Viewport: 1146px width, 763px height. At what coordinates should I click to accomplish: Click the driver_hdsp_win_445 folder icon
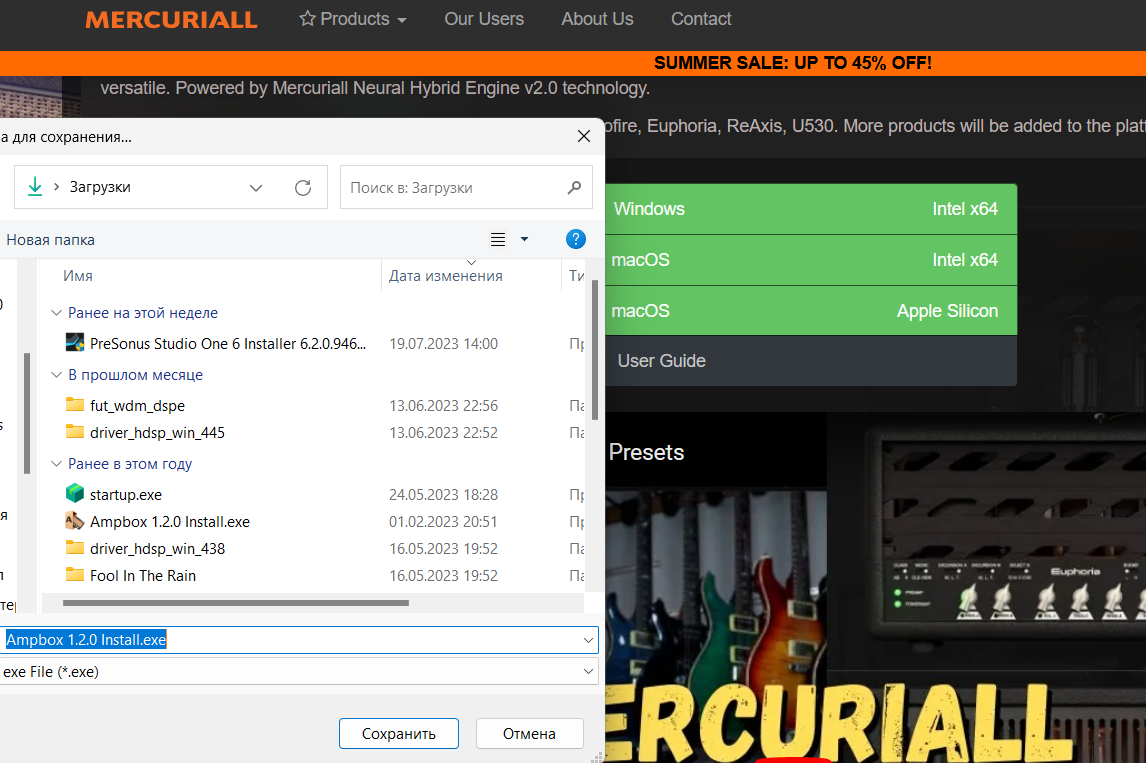pos(75,431)
